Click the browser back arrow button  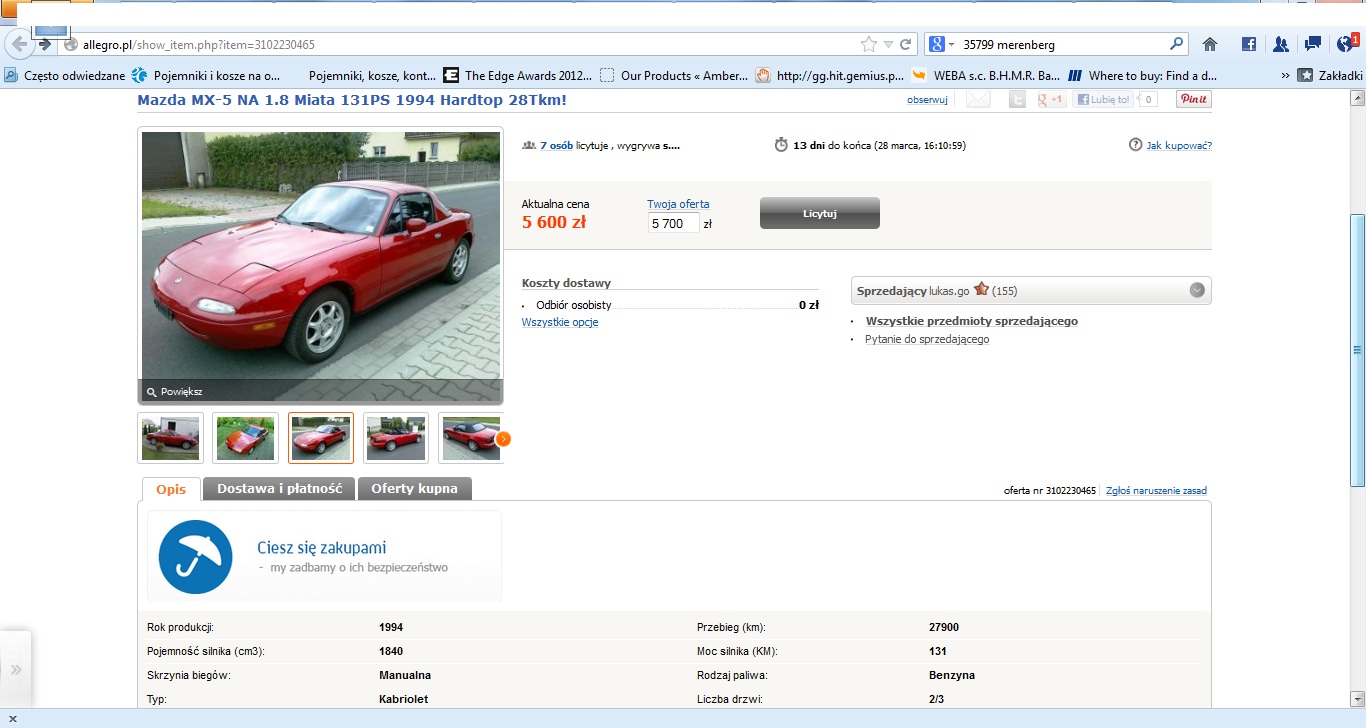pyautogui.click(x=18, y=44)
